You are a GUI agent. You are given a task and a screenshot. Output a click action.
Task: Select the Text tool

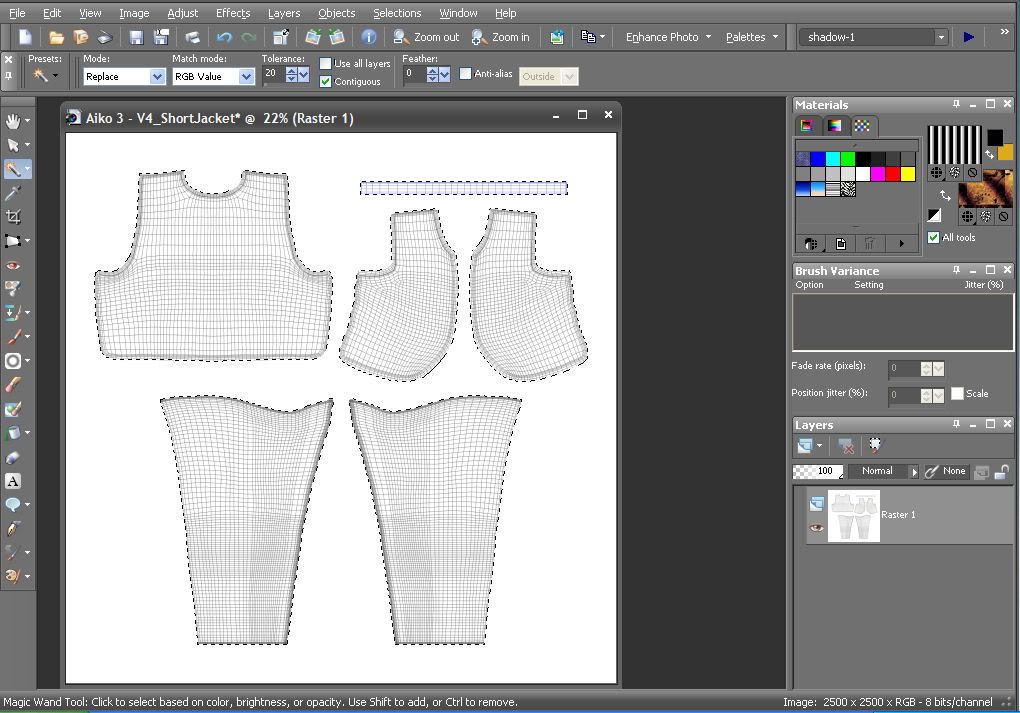(x=13, y=481)
